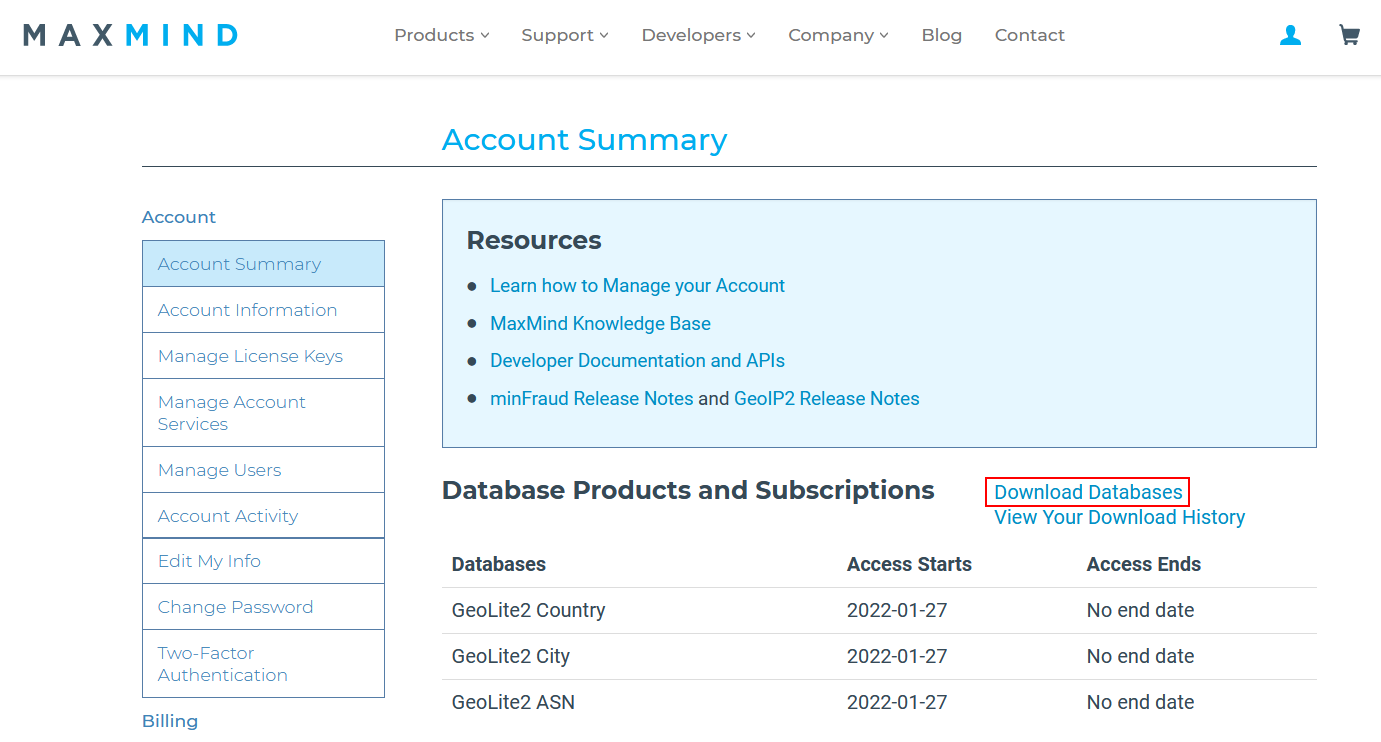The width and height of the screenshot is (1381, 742).
Task: Select Manage Users
Action: pos(219,469)
